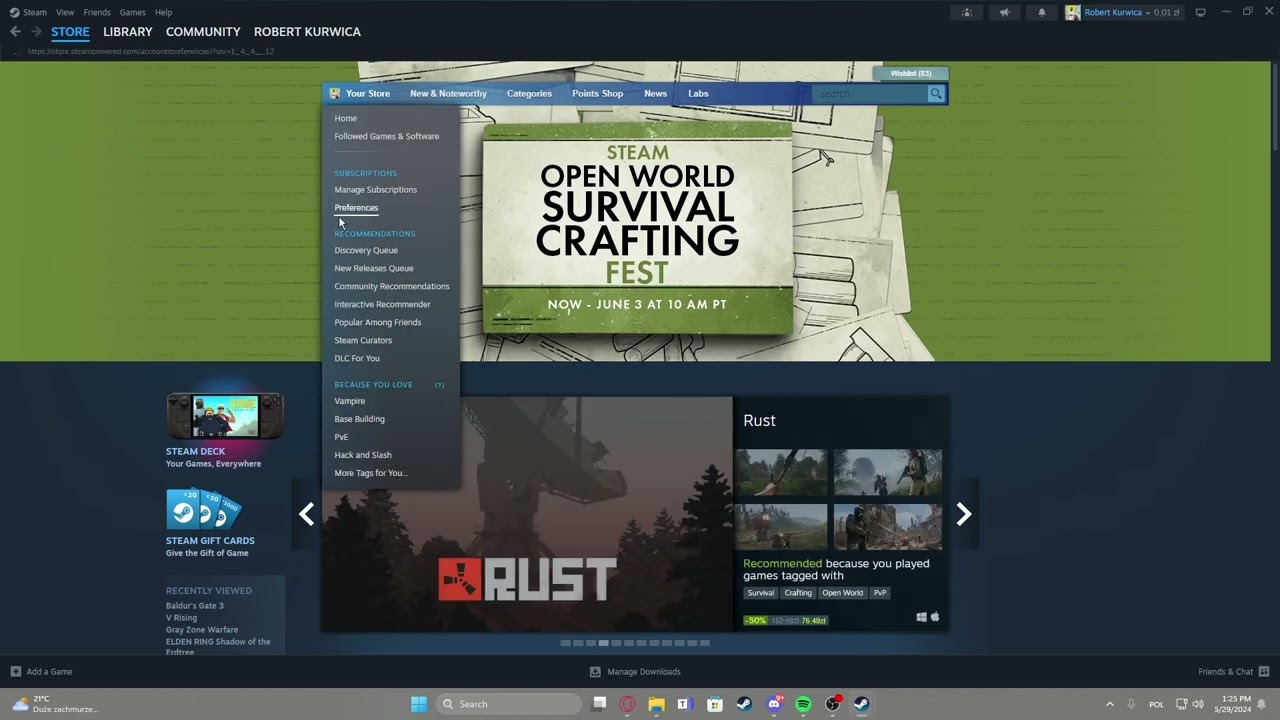Show previous featured game with left carousel arrow
This screenshot has width=1280, height=720.
pos(306,514)
